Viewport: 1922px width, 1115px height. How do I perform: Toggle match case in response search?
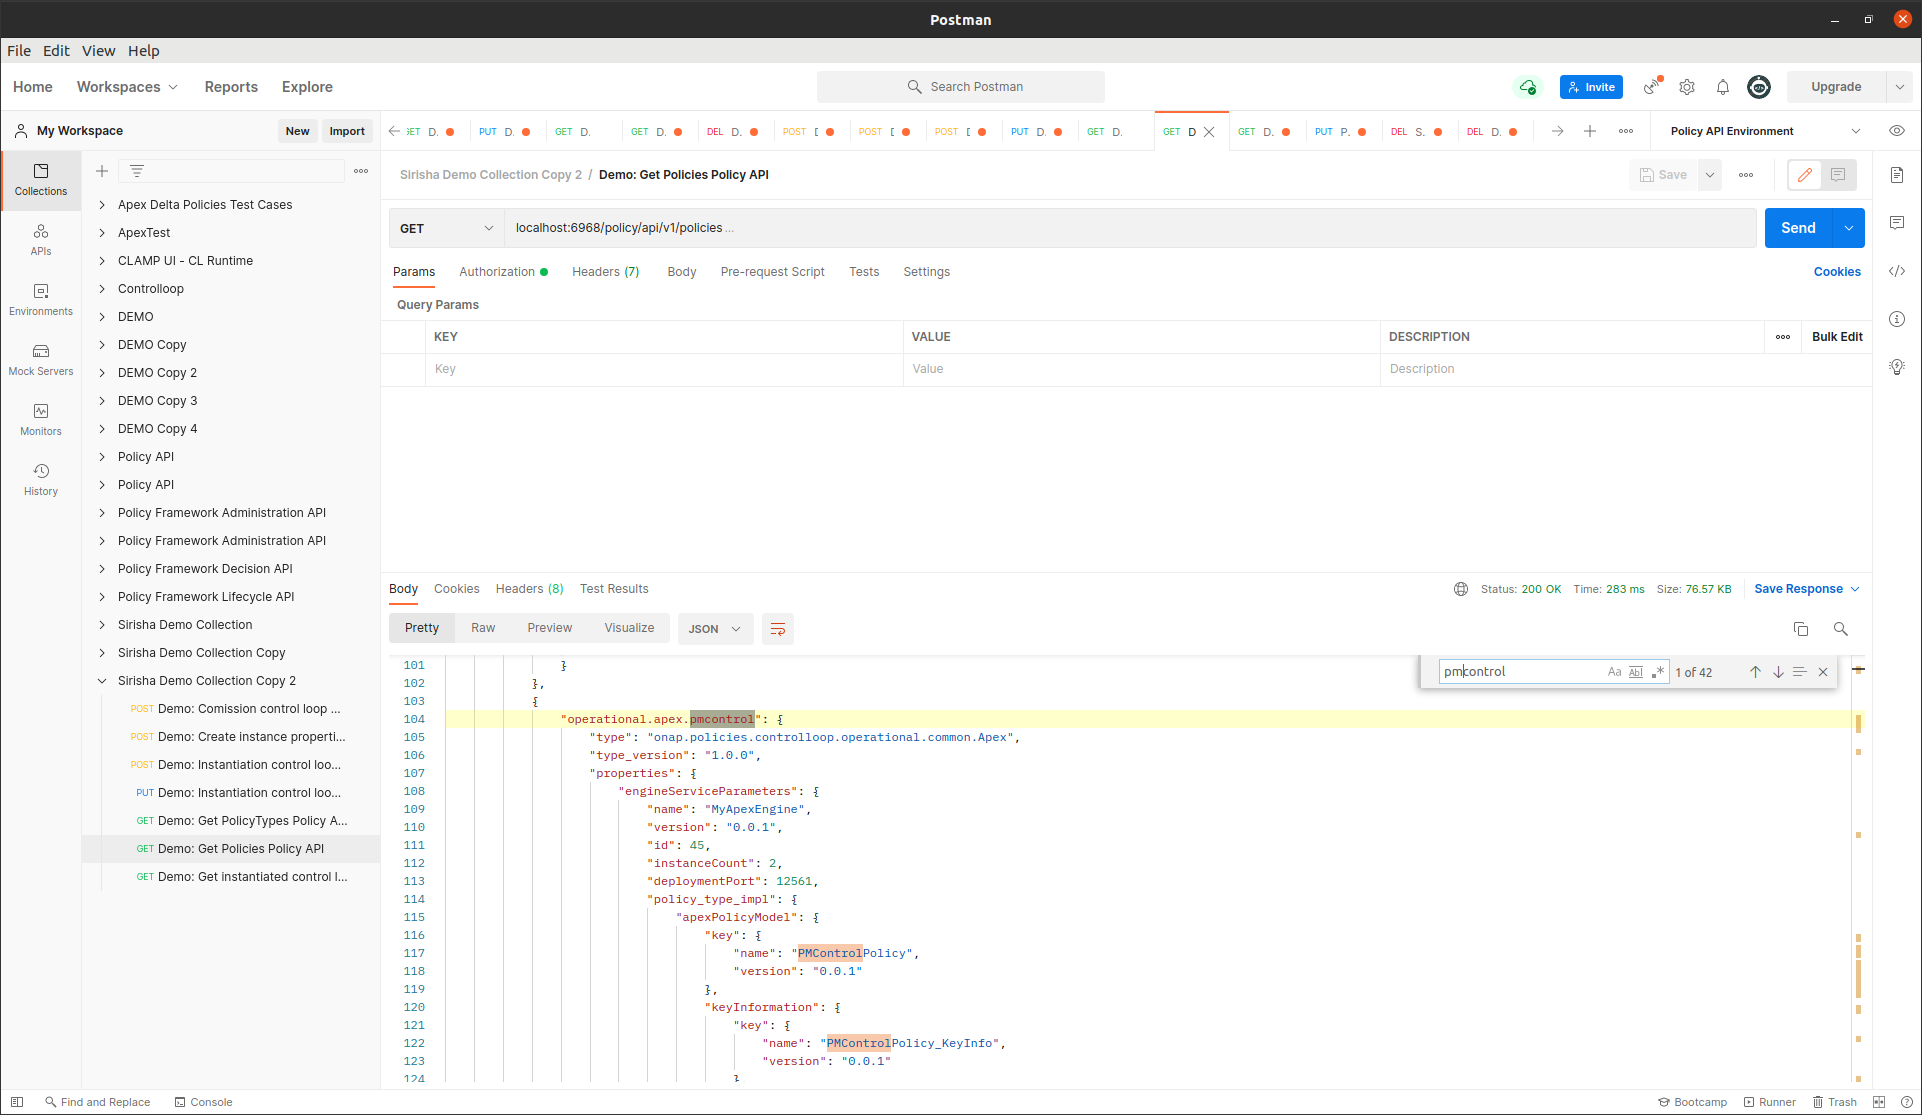(x=1614, y=672)
